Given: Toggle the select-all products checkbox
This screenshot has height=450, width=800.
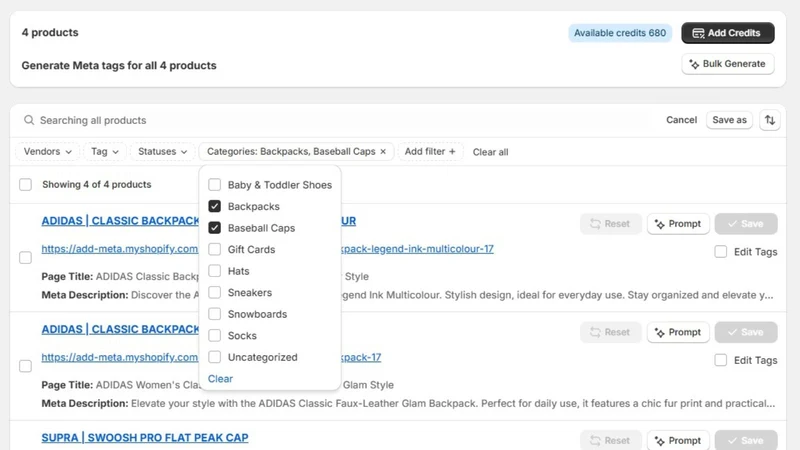Looking at the screenshot, I should [26, 184].
